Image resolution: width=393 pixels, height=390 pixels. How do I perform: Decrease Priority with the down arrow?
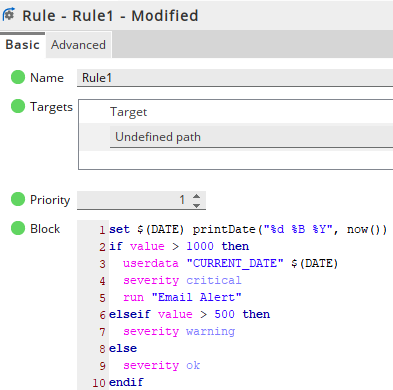click(x=197, y=205)
